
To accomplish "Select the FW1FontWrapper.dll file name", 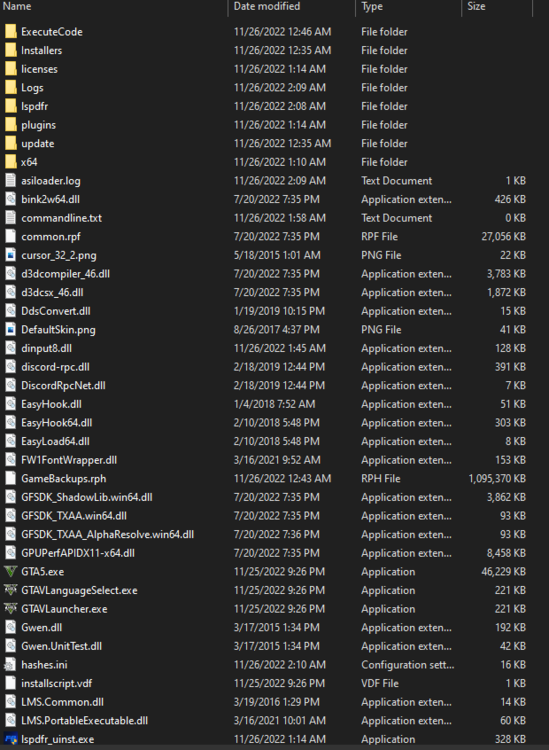I will (x=69, y=460).
